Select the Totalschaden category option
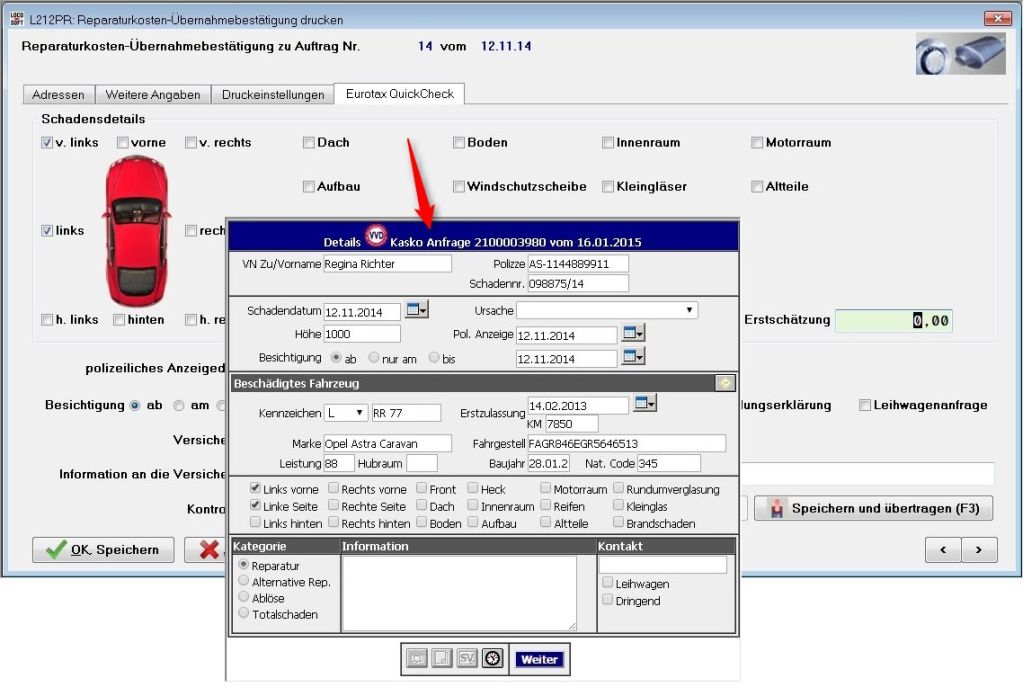The height and width of the screenshot is (687, 1024). click(243, 614)
